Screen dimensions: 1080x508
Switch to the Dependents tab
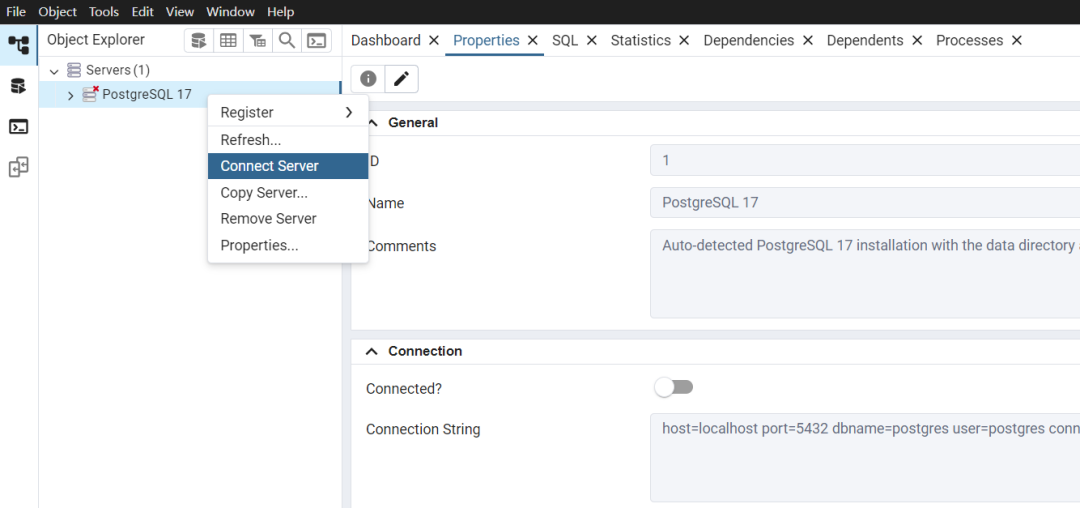click(x=865, y=41)
